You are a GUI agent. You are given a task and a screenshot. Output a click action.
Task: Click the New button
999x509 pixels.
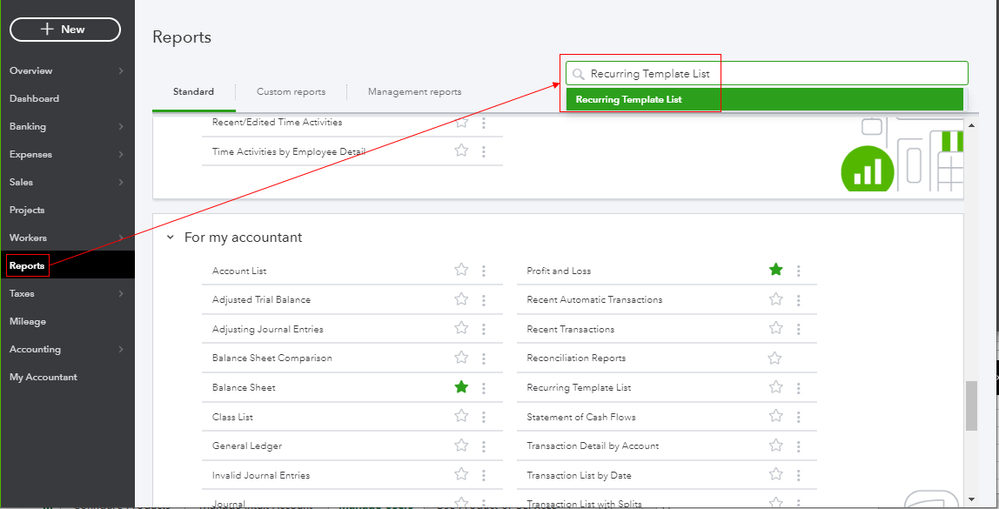65,30
